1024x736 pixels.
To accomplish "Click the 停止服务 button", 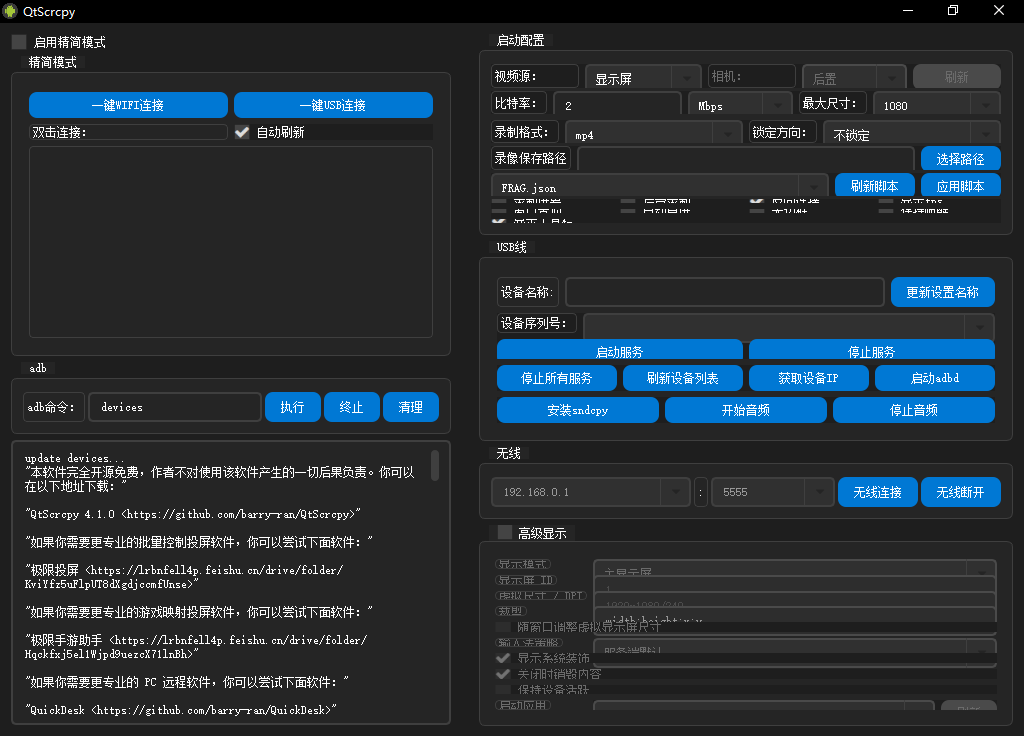I will [x=871, y=350].
